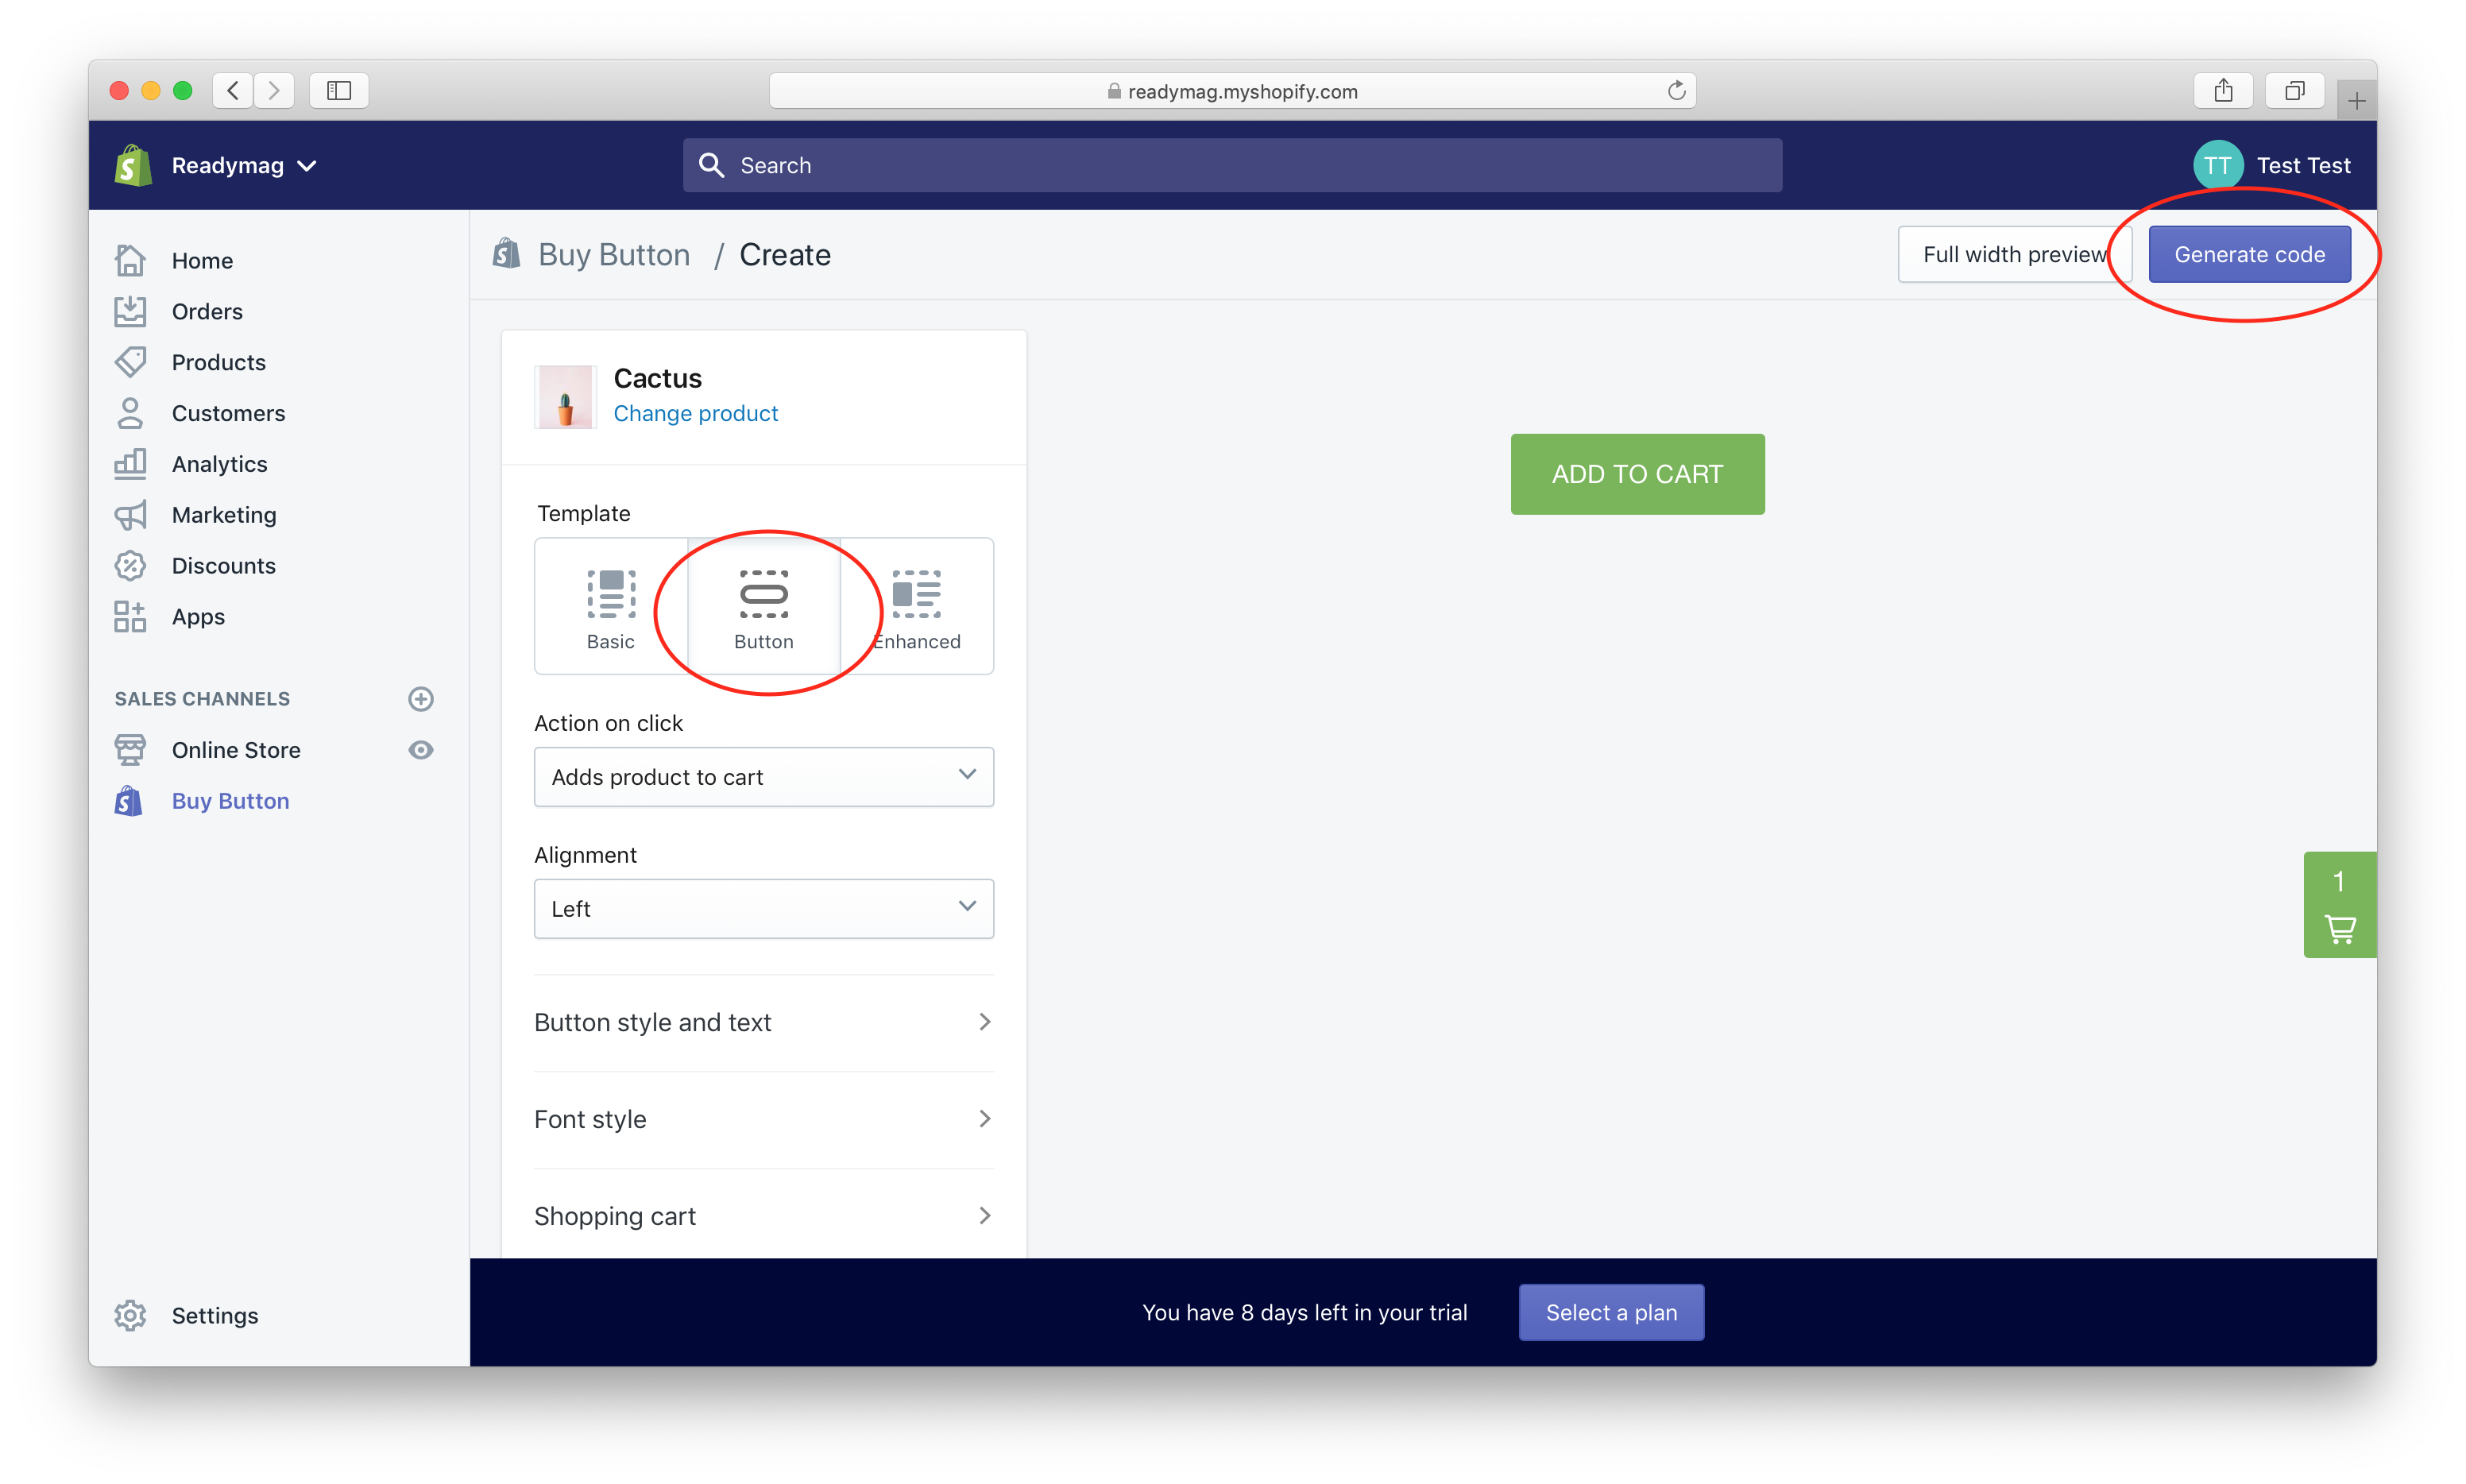Click the Shopify bag logo in header
The height and width of the screenshot is (1484, 2466).
point(133,165)
